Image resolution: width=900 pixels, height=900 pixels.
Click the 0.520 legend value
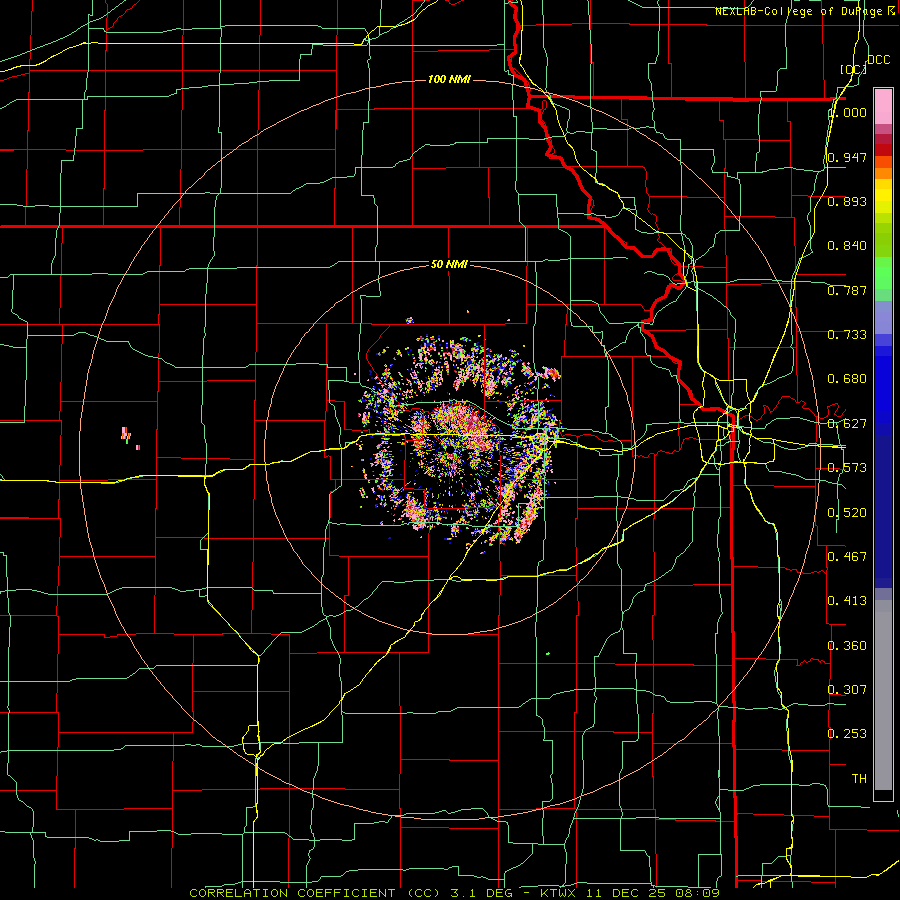pos(847,513)
